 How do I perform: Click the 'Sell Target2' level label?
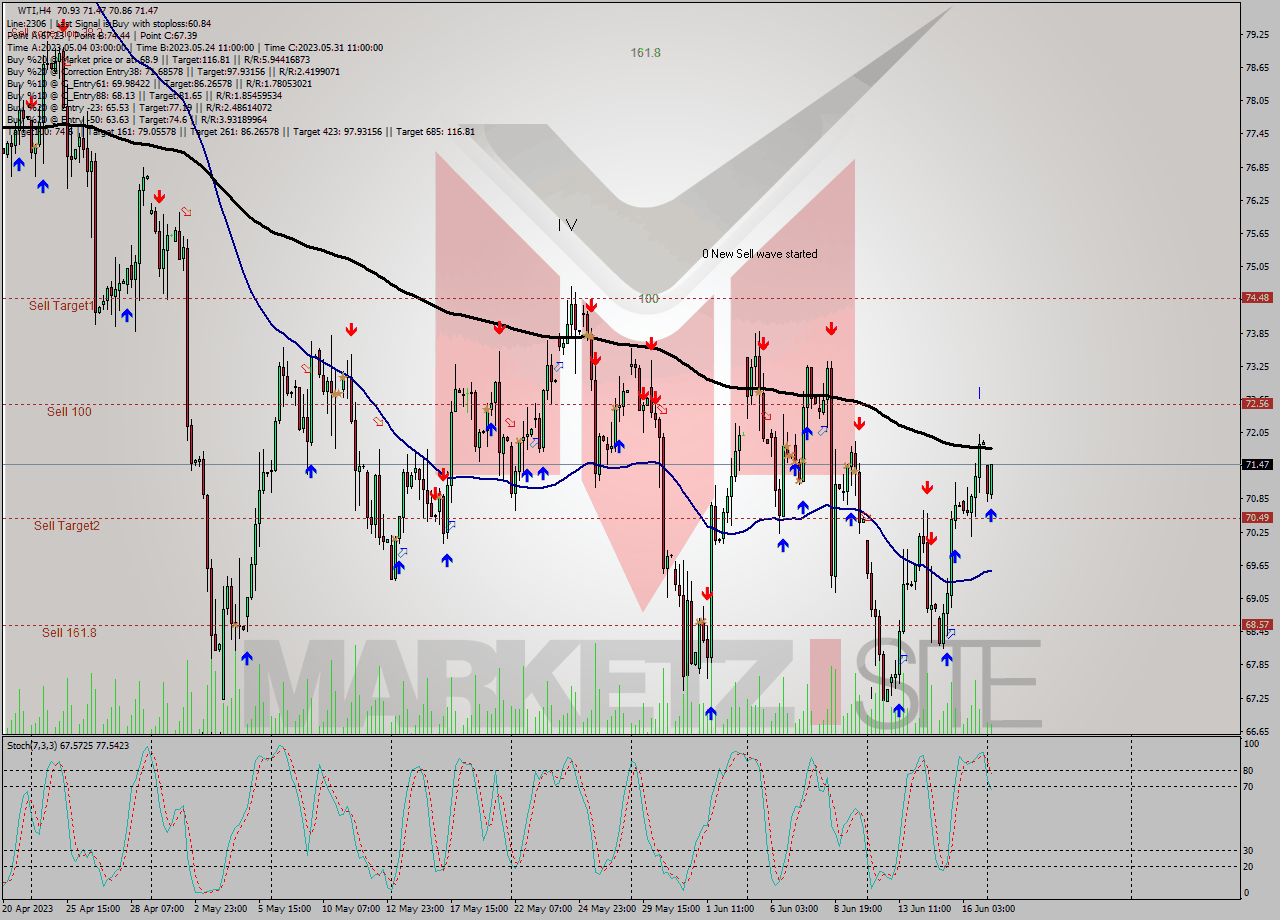point(67,525)
